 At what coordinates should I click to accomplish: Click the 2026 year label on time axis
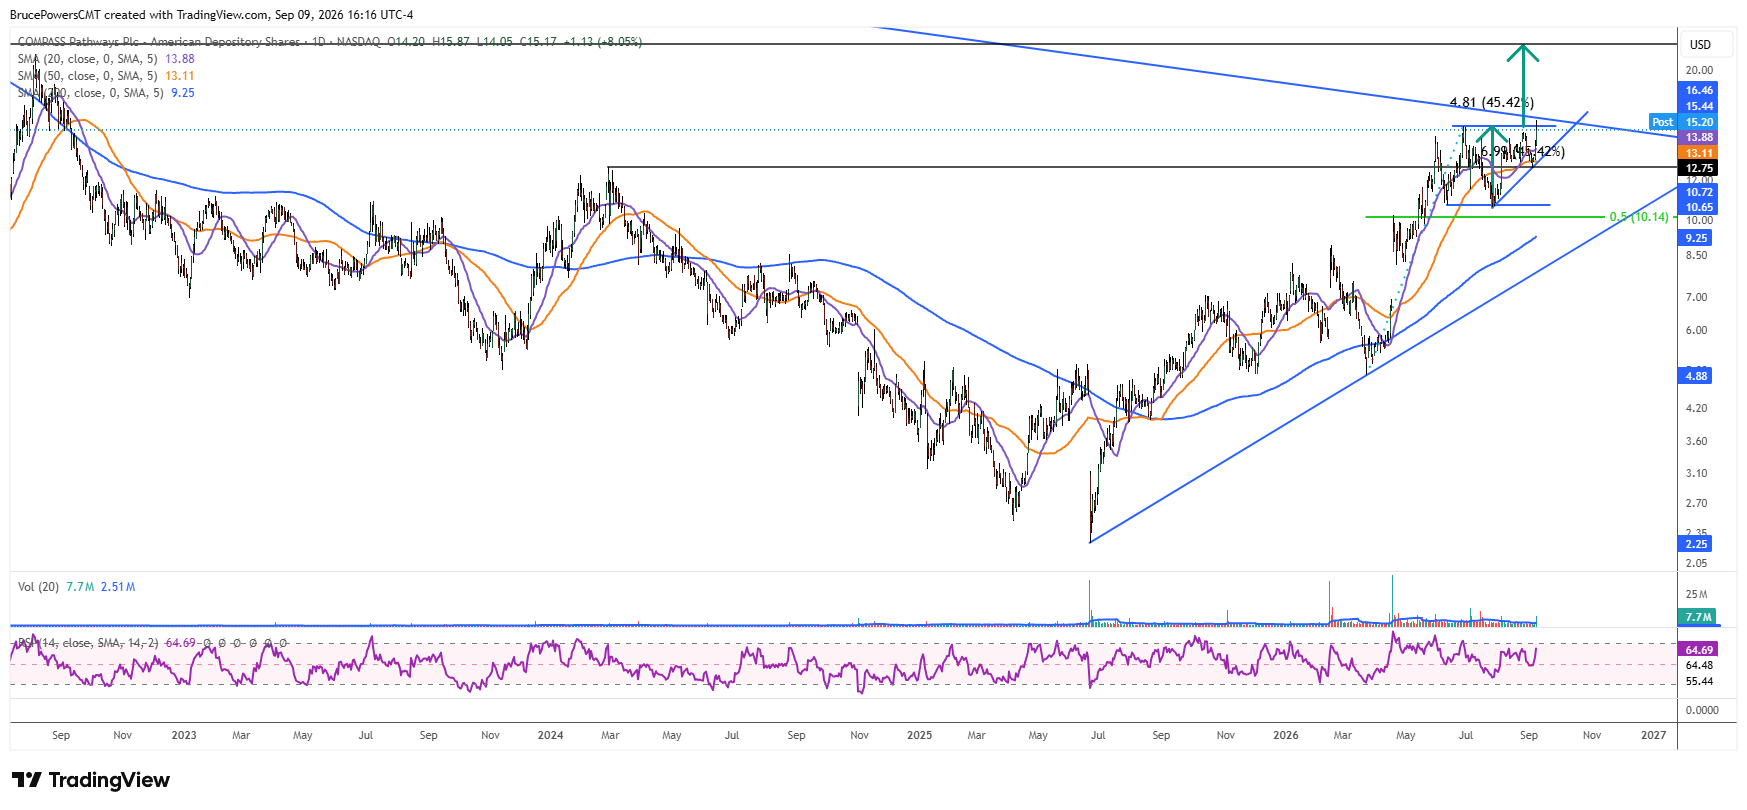1286,735
